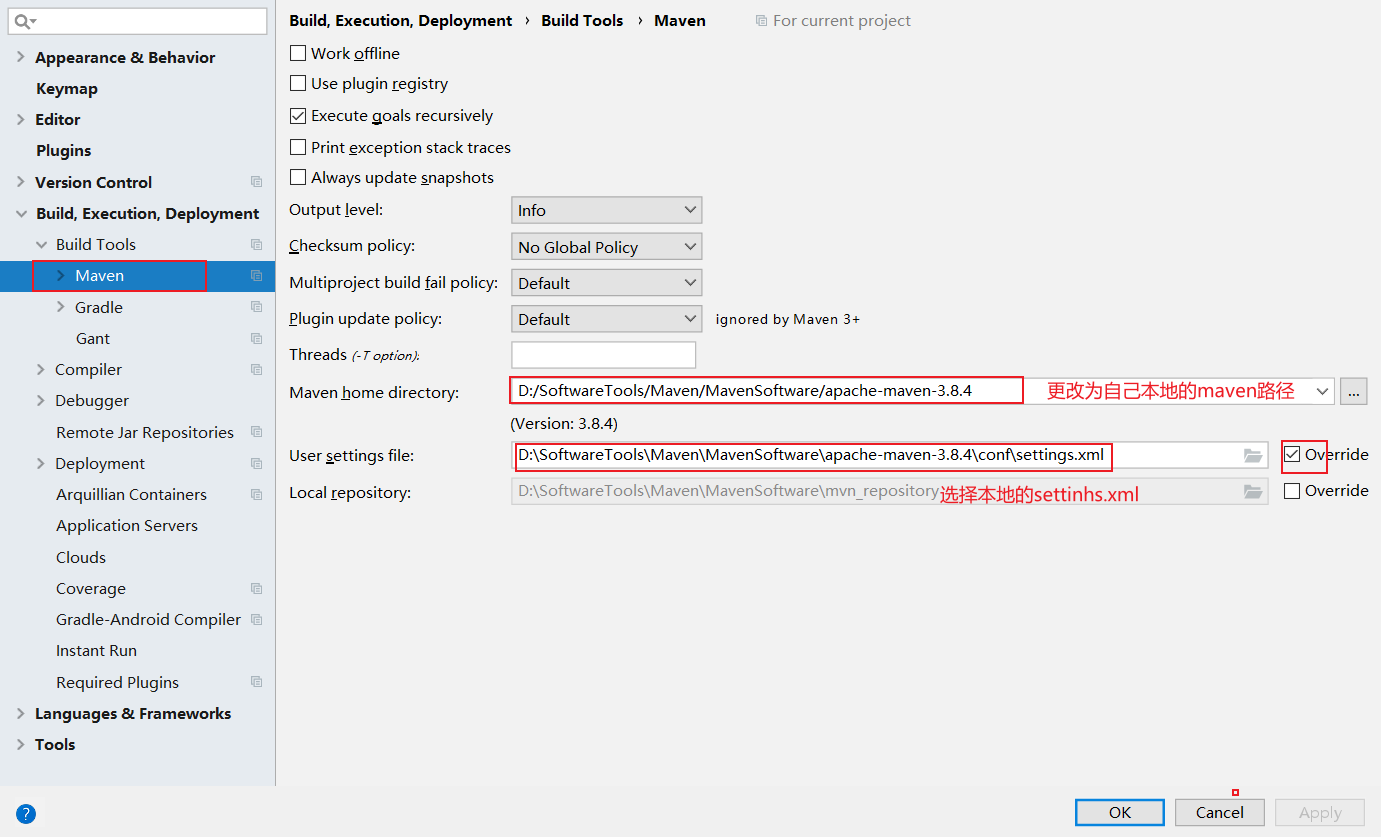Toggle Override for Local repository
The height and width of the screenshot is (837, 1381).
click(1292, 491)
